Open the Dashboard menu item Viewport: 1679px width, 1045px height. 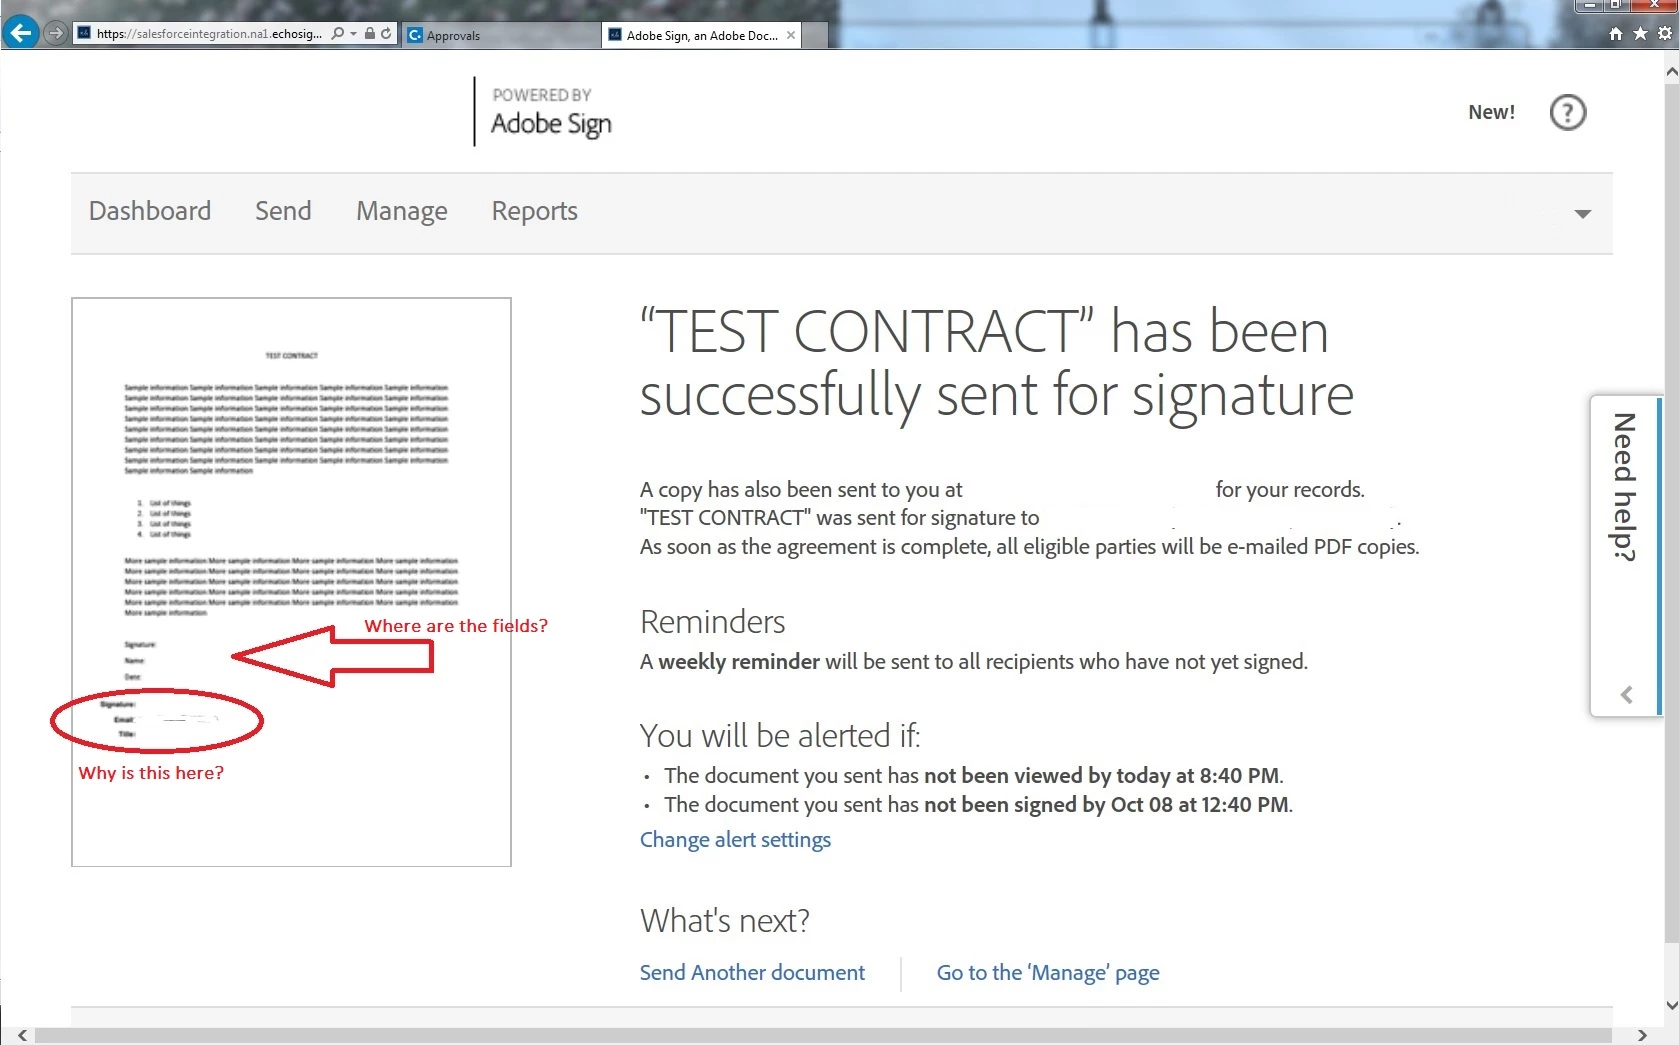[150, 211]
